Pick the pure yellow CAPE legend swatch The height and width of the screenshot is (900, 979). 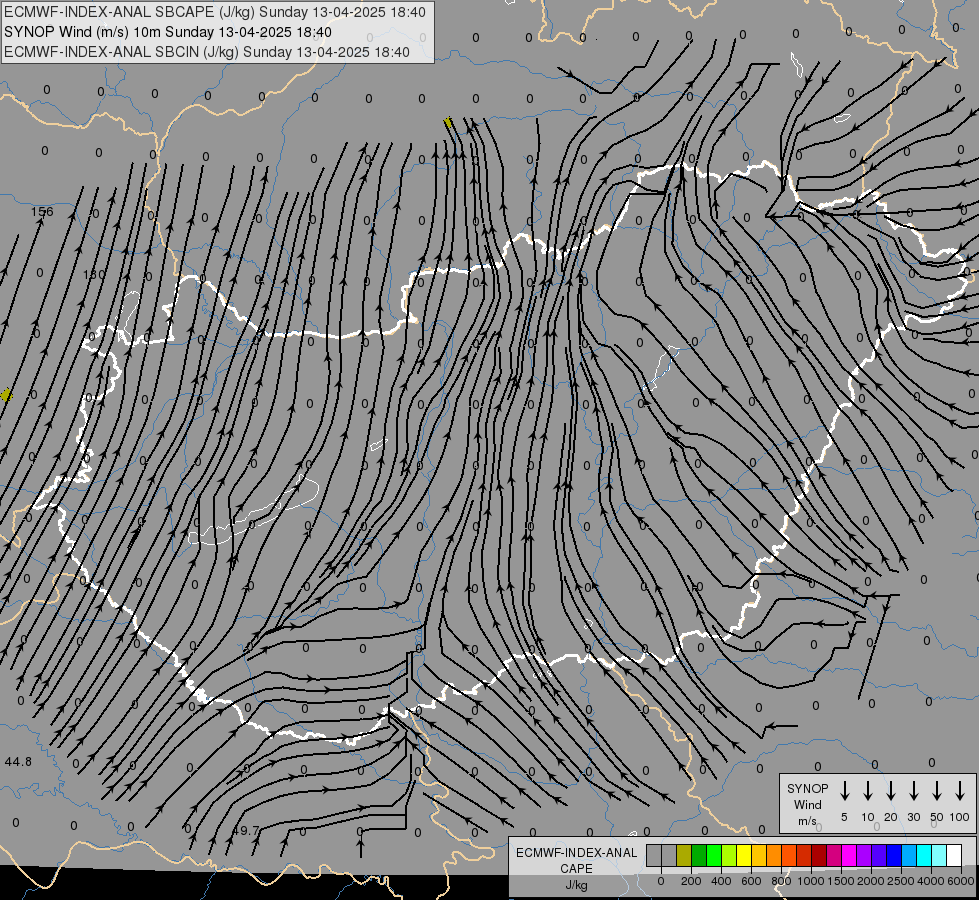744,855
